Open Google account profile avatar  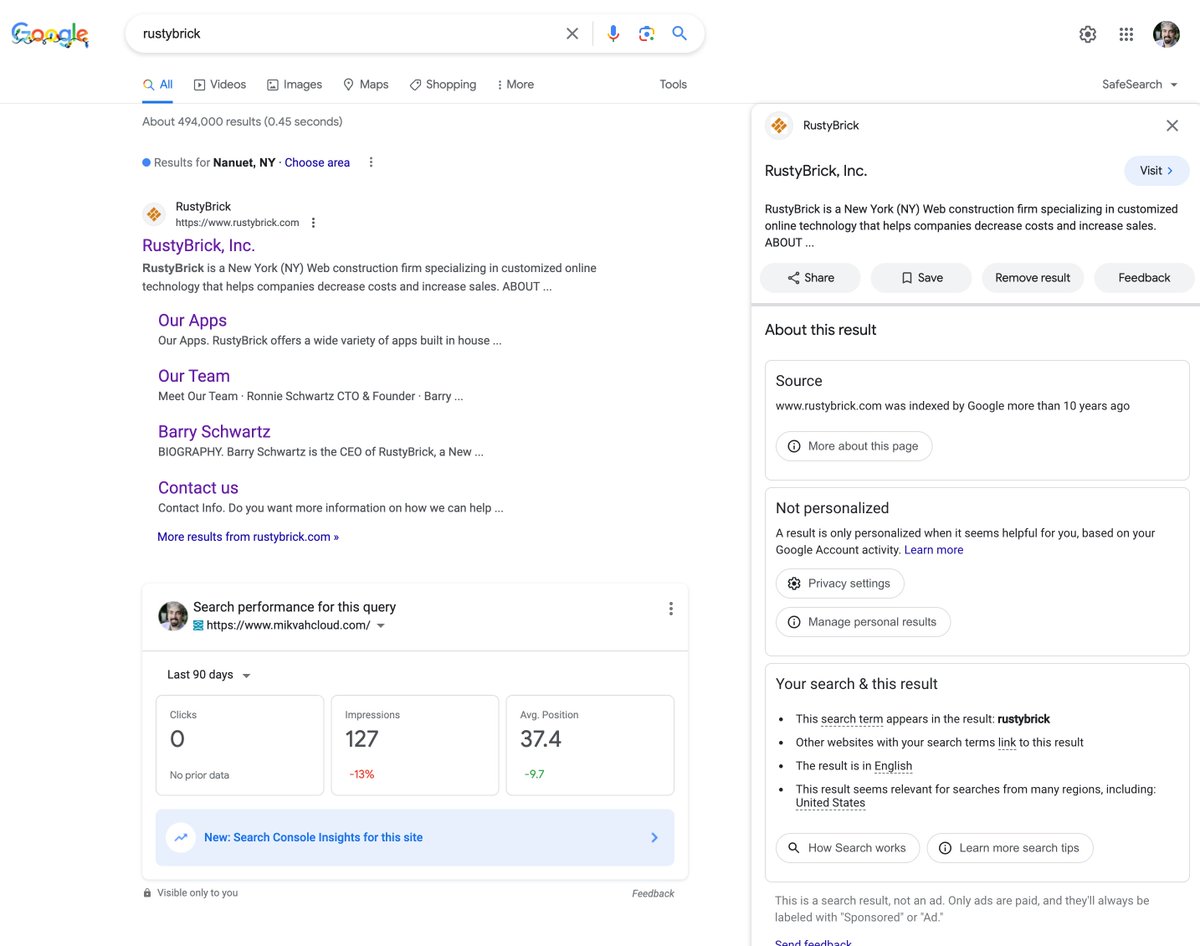(1166, 34)
